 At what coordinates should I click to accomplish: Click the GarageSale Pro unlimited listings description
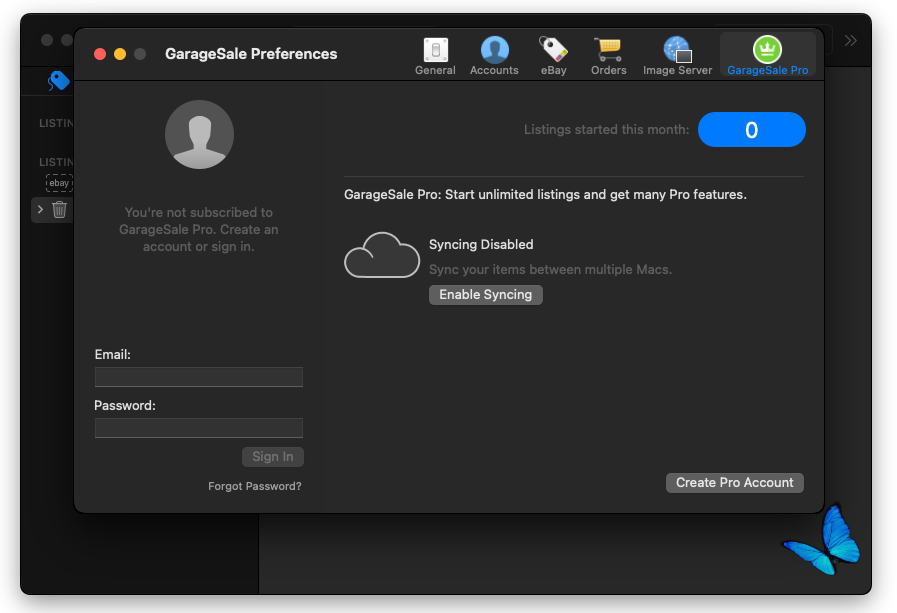[x=545, y=194]
